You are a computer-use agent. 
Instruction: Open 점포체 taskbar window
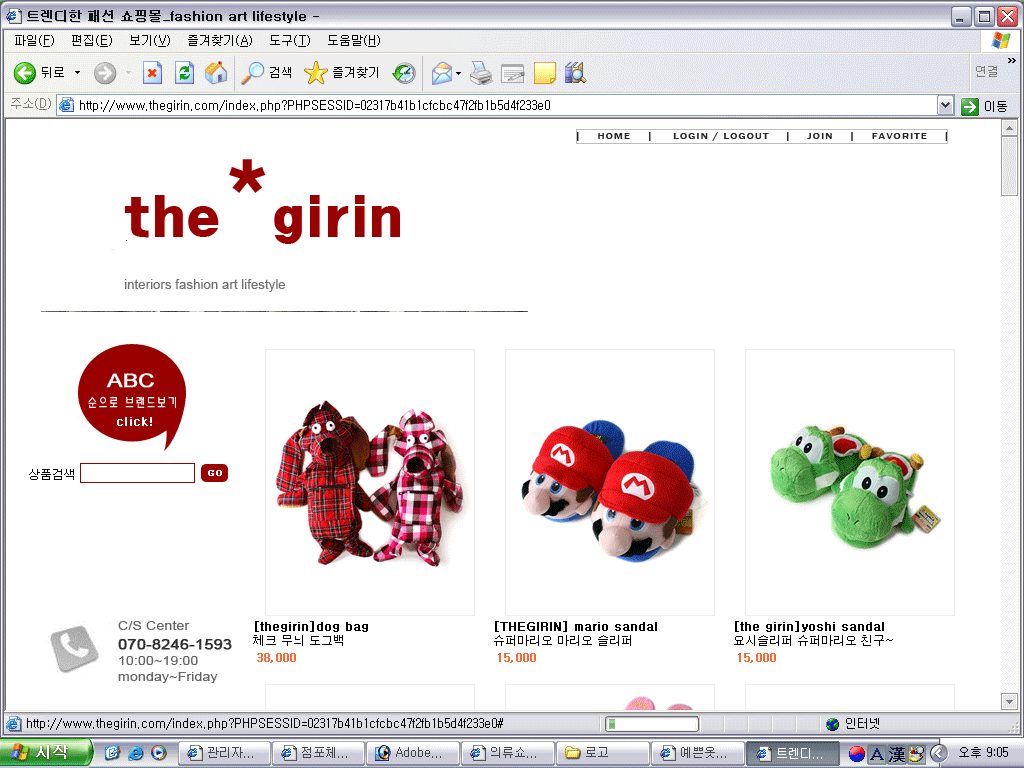coord(318,753)
